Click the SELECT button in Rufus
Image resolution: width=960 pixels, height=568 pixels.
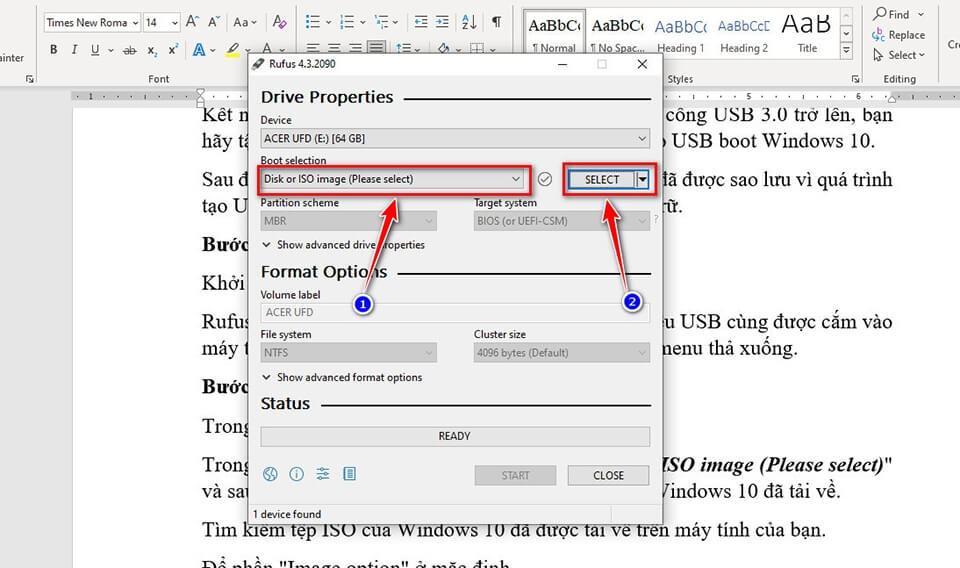[x=601, y=179]
